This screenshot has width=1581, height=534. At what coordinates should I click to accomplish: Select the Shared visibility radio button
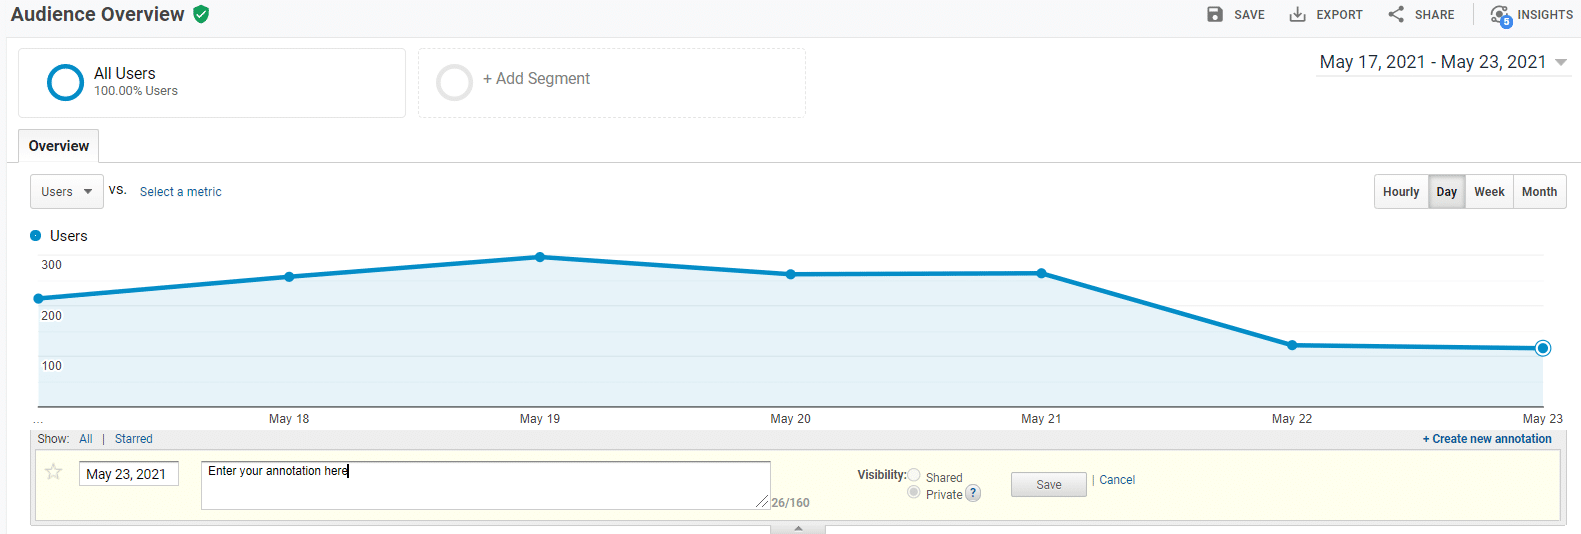point(914,475)
